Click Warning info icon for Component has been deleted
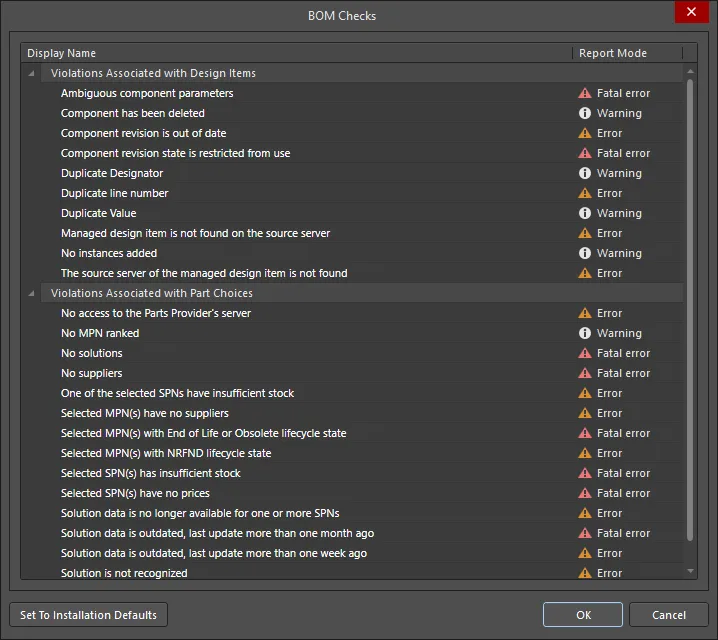This screenshot has height=640, width=718. (584, 113)
